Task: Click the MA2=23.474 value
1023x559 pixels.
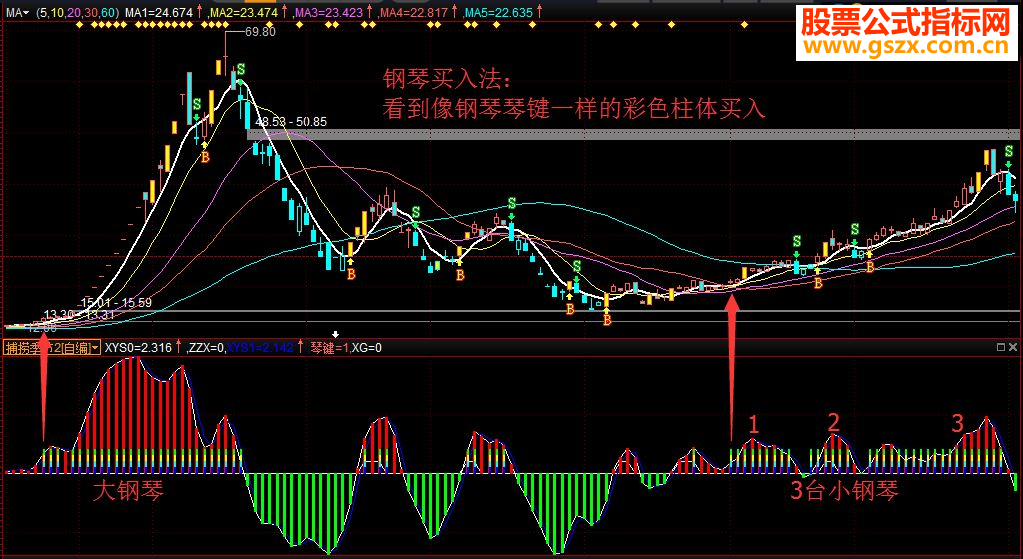Action: point(243,12)
